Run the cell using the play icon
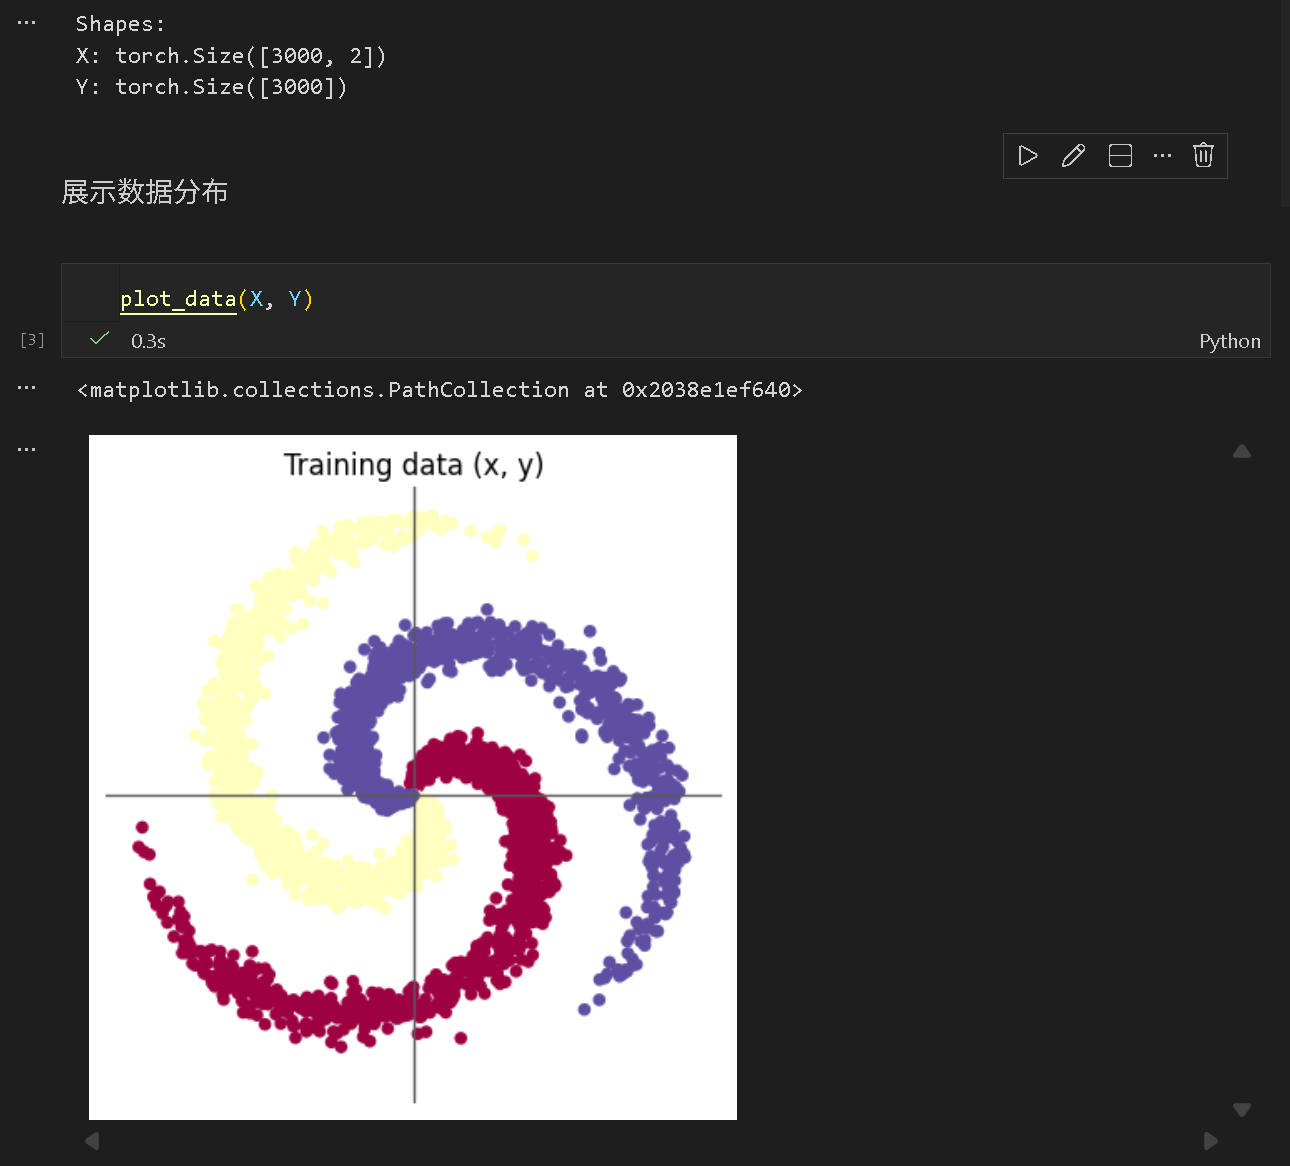 click(x=1028, y=156)
